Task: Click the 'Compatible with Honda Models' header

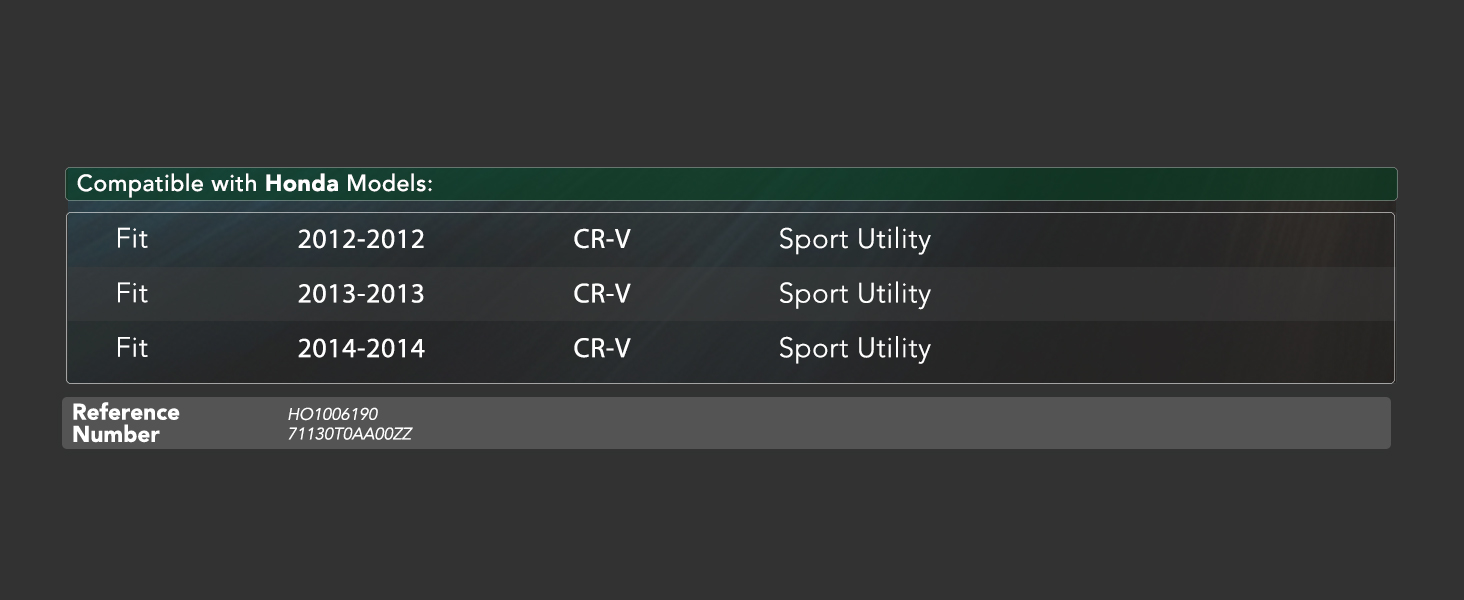Action: coord(731,184)
